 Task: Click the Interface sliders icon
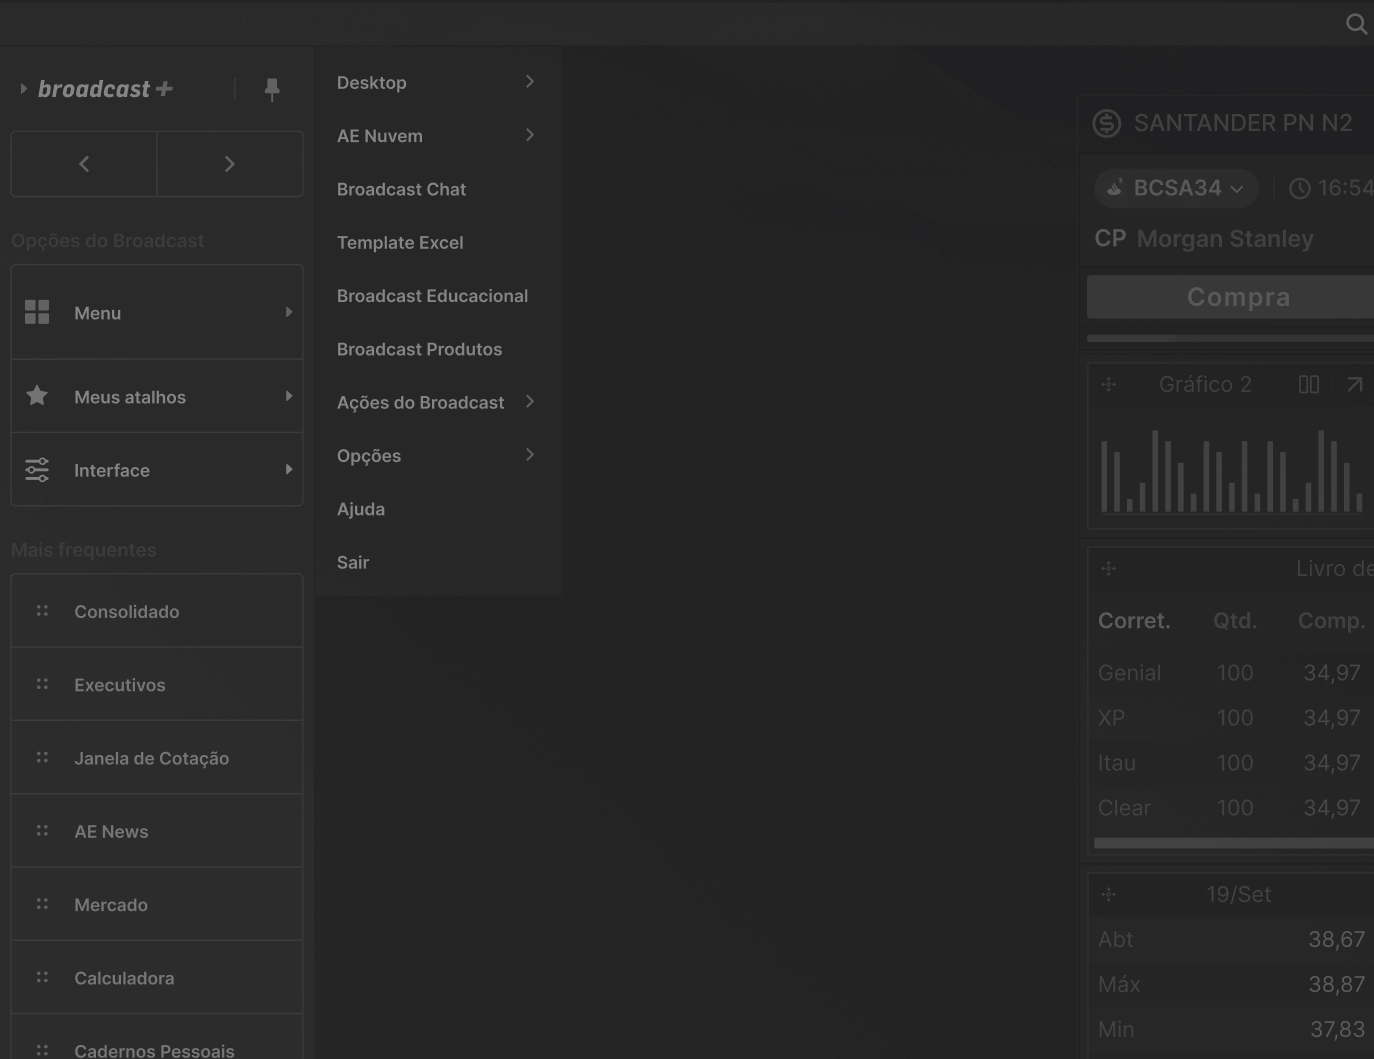point(37,470)
